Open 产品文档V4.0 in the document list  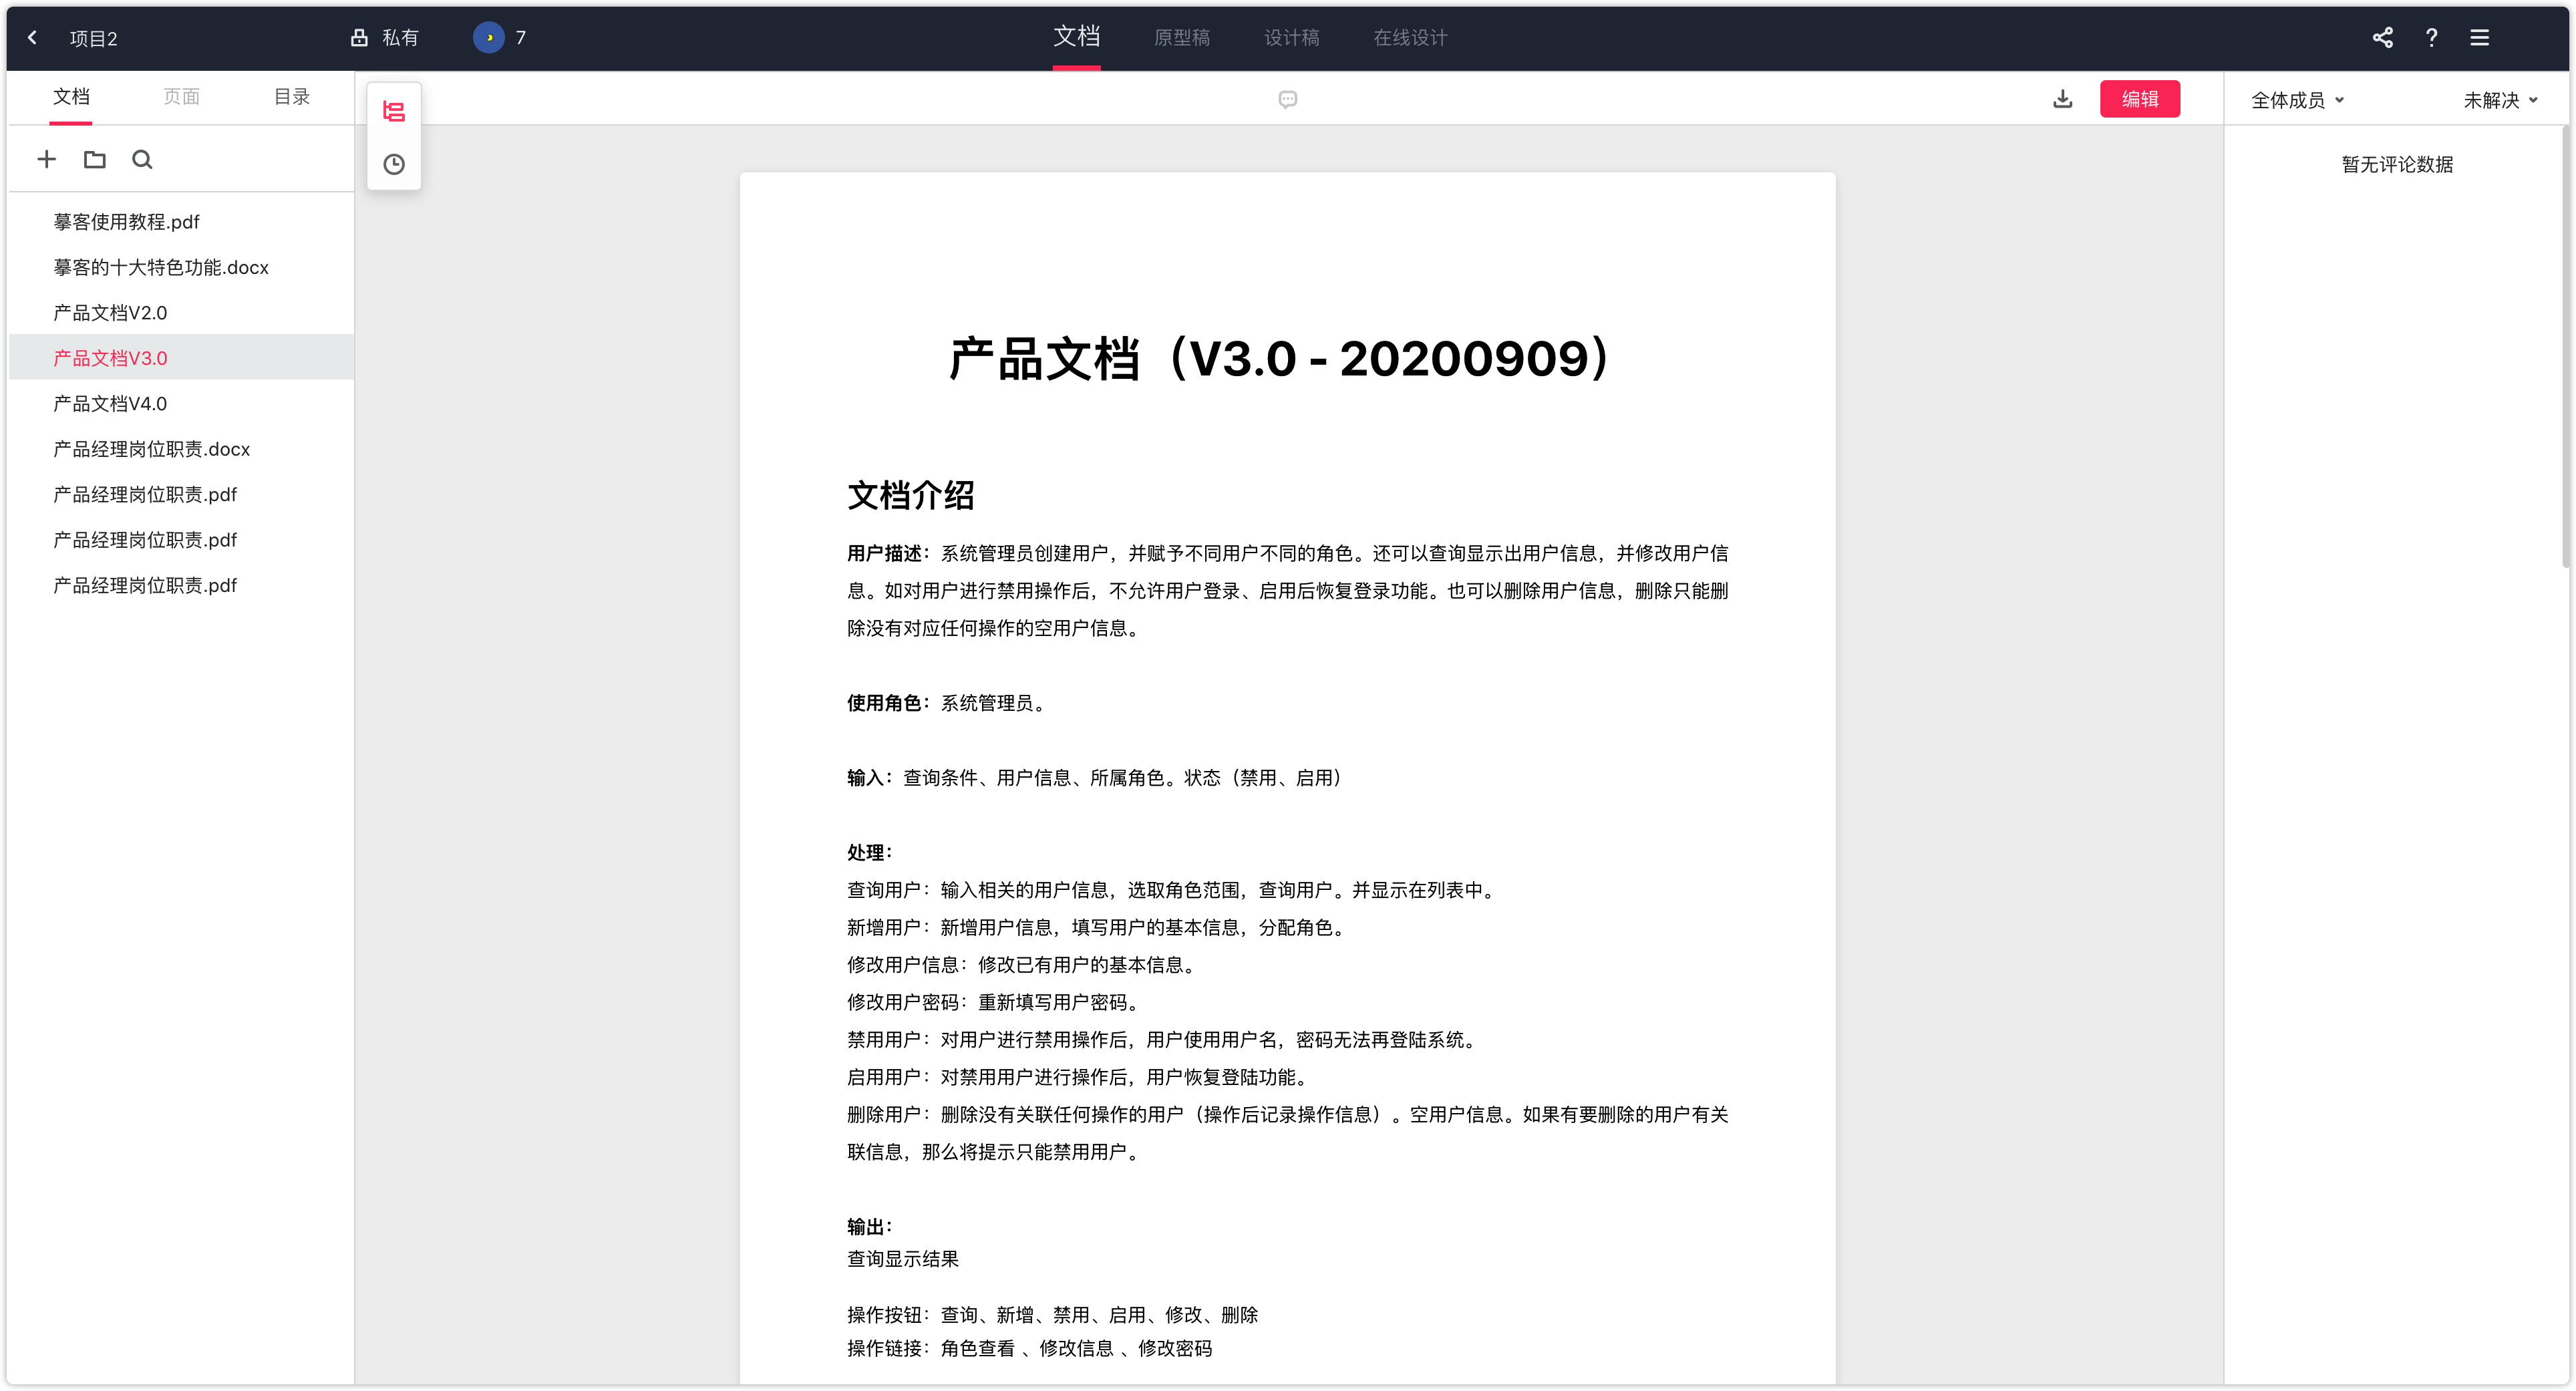[110, 404]
